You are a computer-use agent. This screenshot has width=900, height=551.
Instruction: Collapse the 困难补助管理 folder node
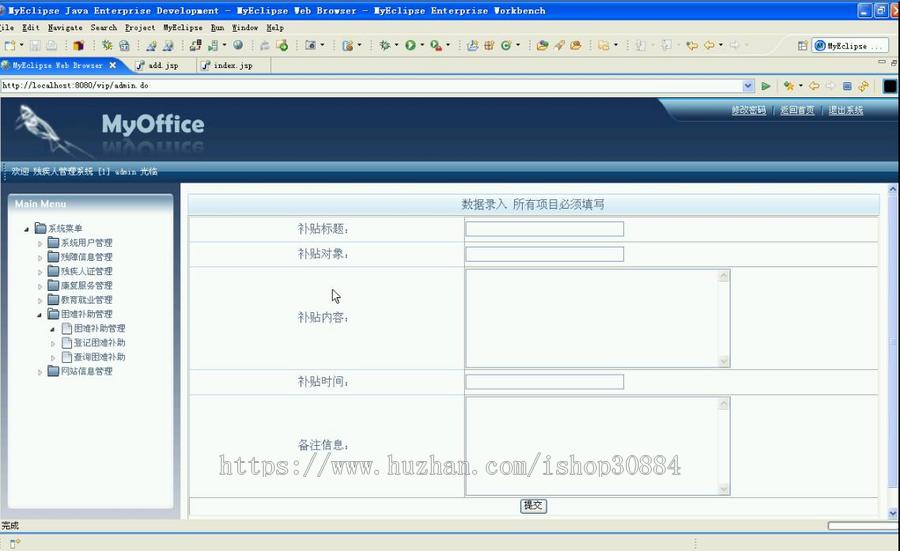pyautogui.click(x=40, y=315)
